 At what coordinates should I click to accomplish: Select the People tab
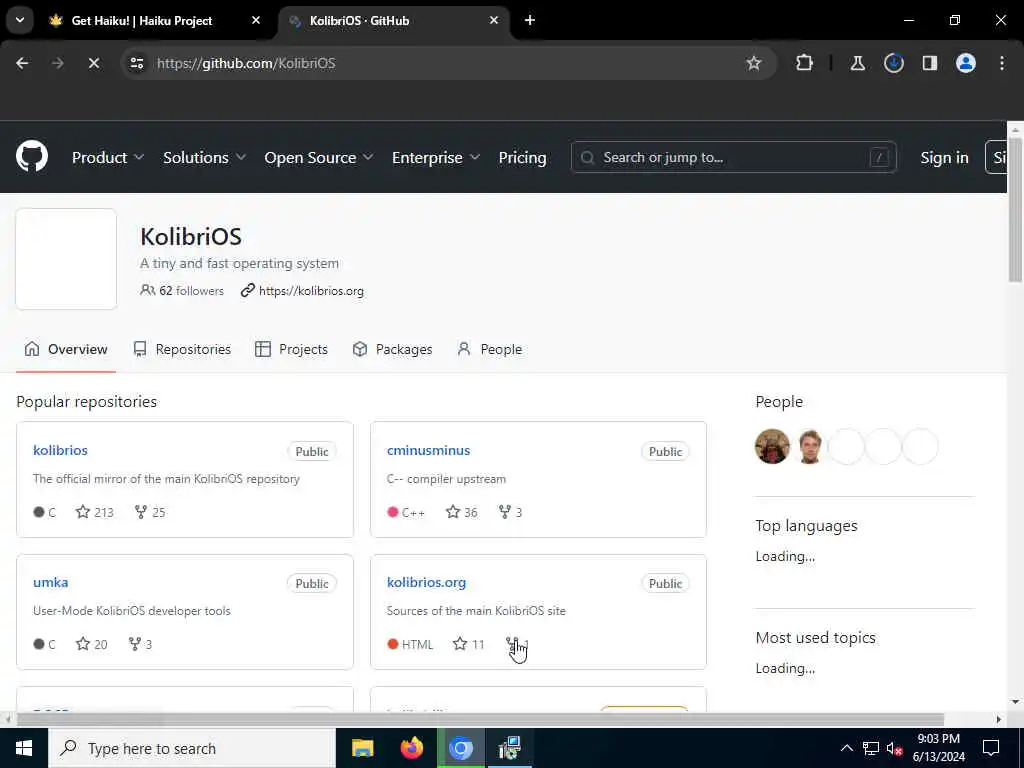tap(490, 349)
